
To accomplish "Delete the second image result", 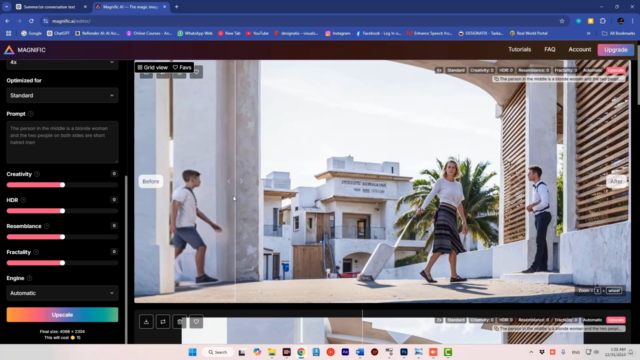I will (180, 322).
